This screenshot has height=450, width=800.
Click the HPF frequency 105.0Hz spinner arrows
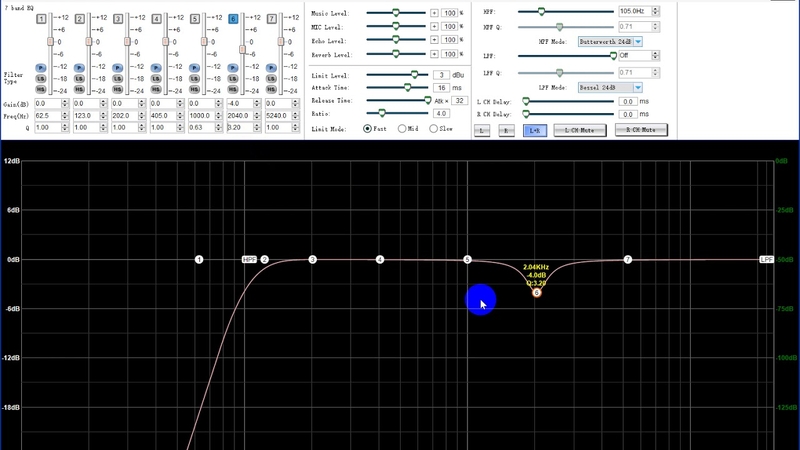[655, 11]
